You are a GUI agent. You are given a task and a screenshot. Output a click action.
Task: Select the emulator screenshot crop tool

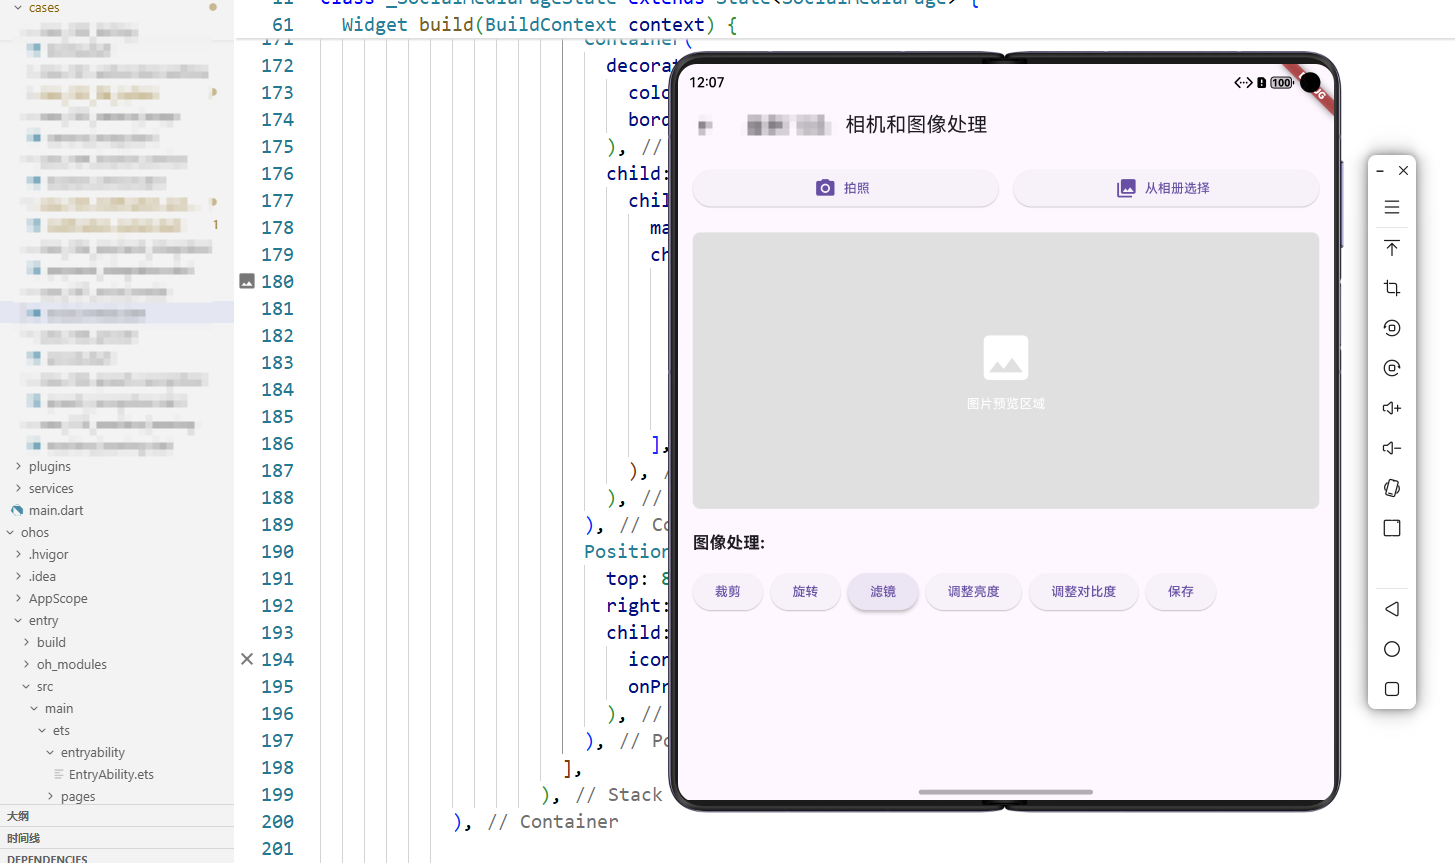(x=1391, y=288)
